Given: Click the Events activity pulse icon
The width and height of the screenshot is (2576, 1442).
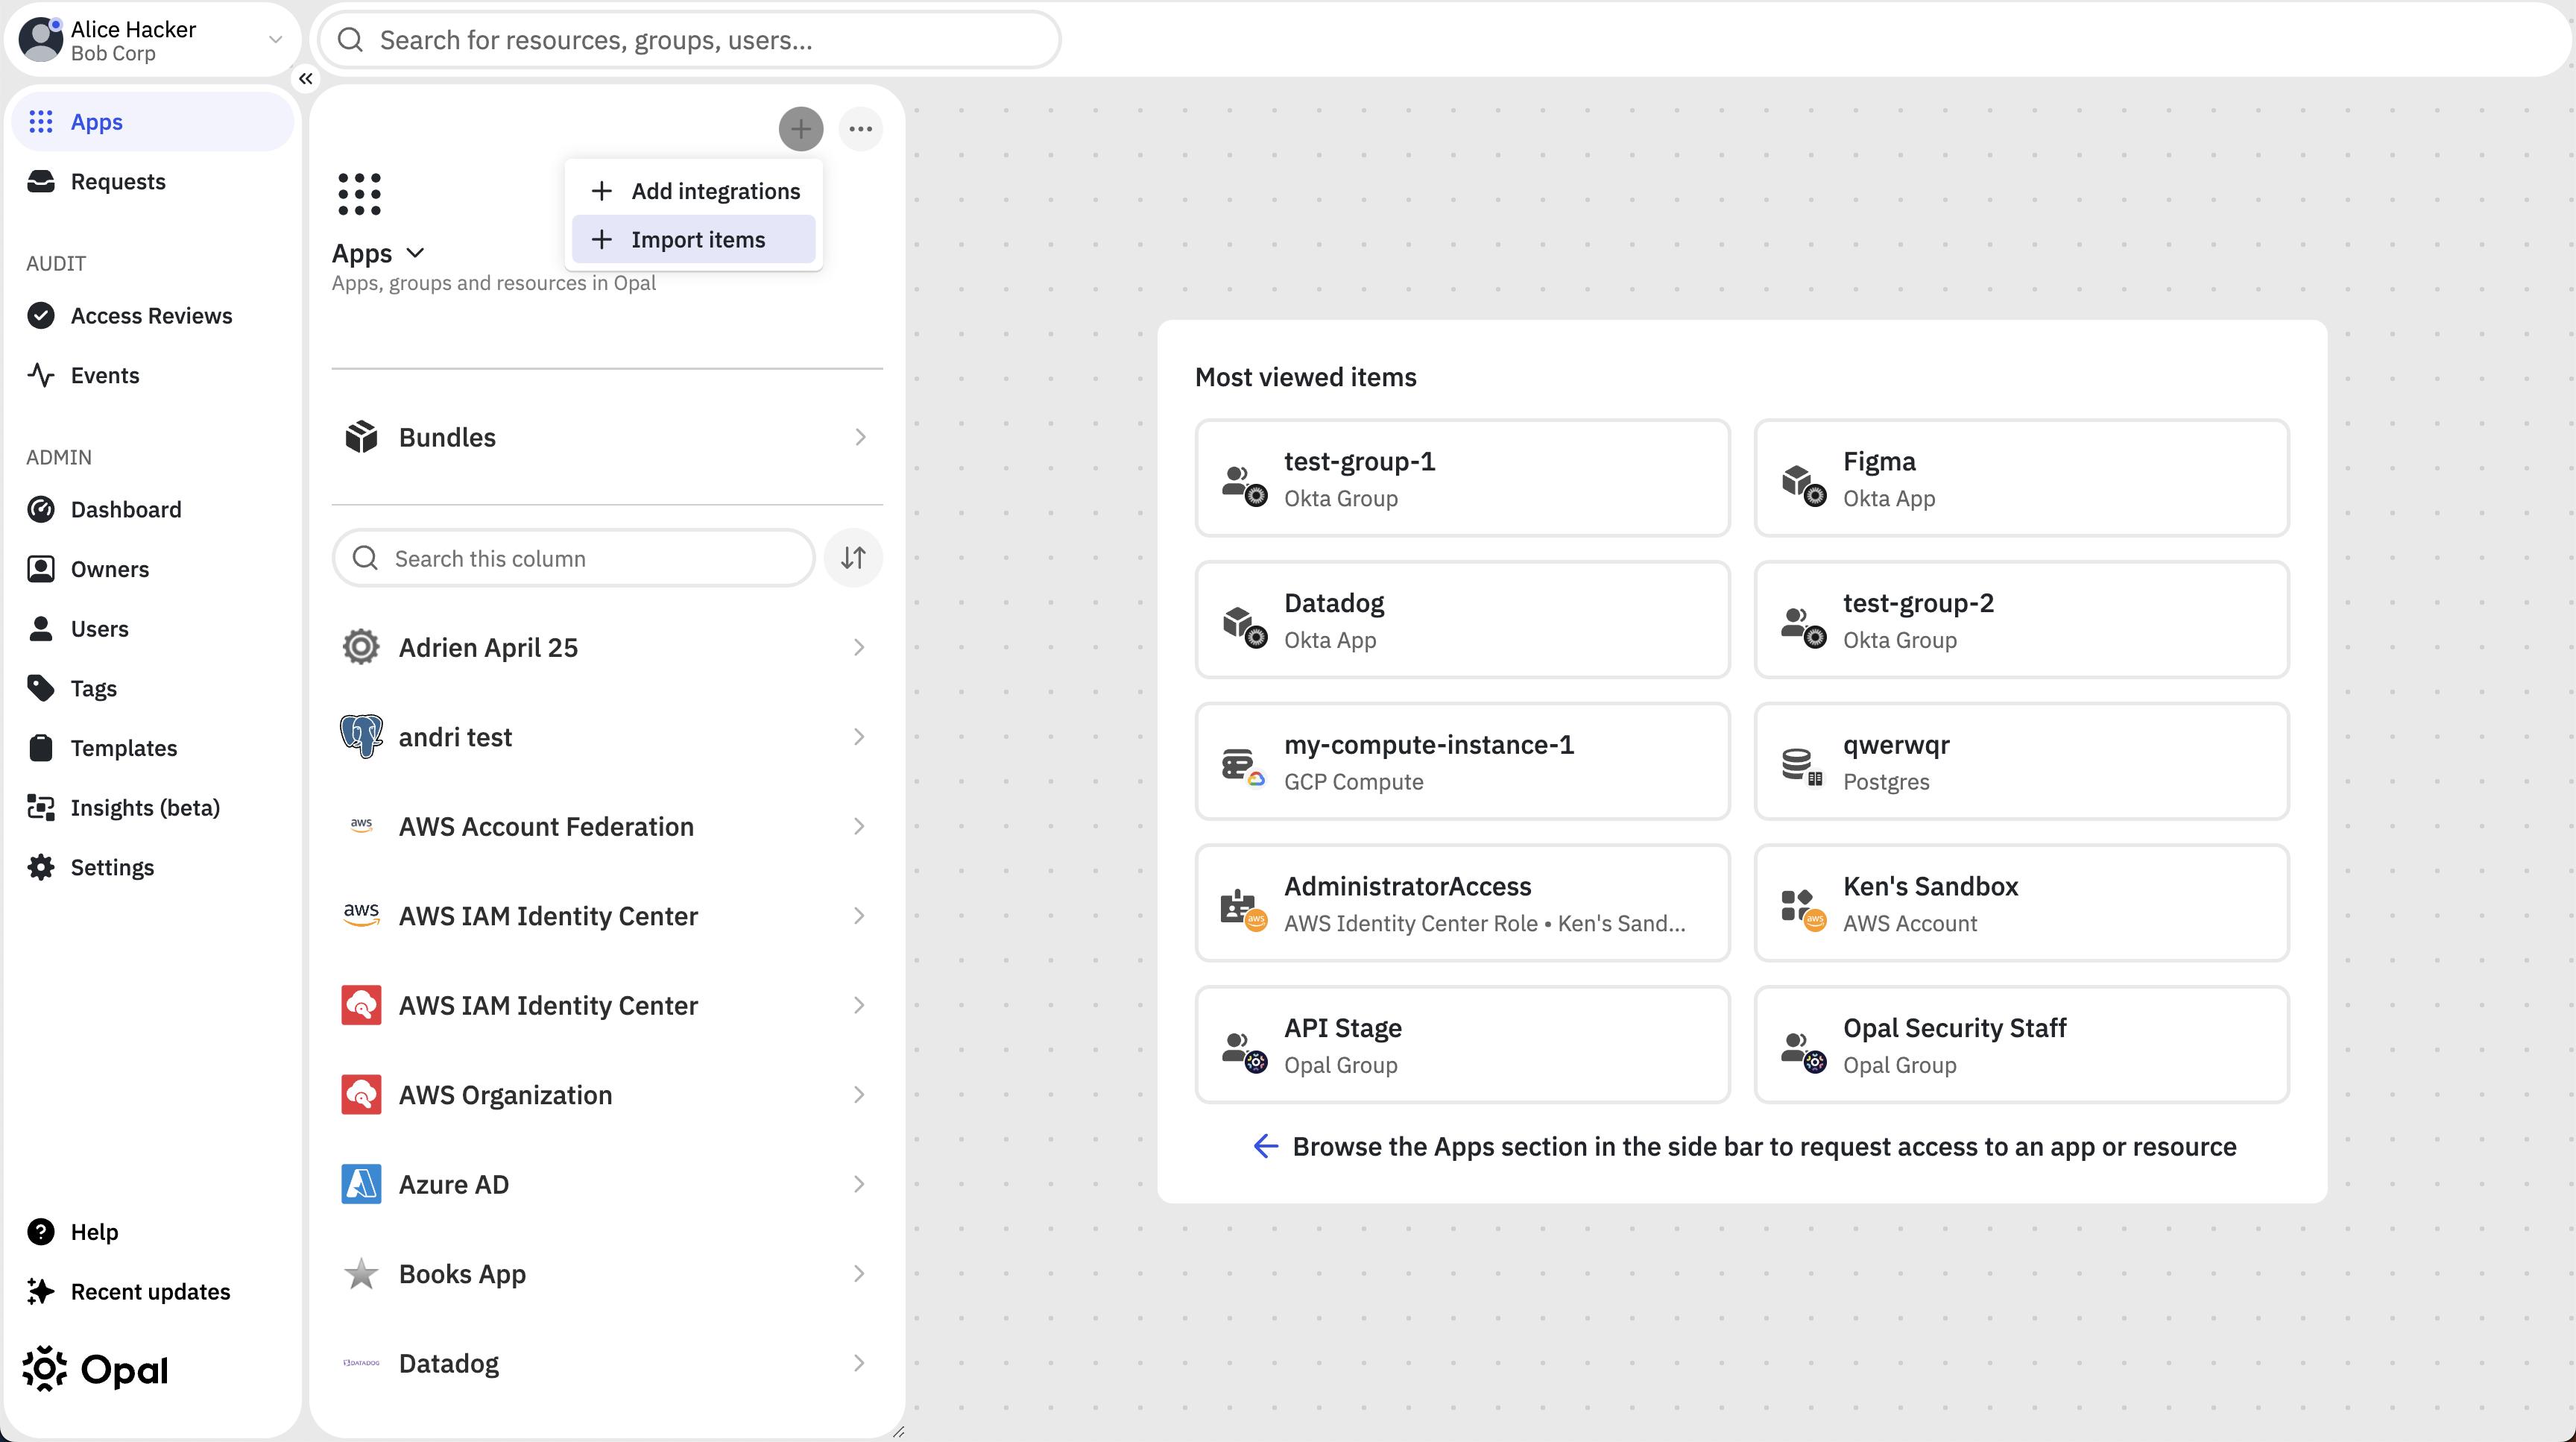Looking at the screenshot, I should coord(41,375).
